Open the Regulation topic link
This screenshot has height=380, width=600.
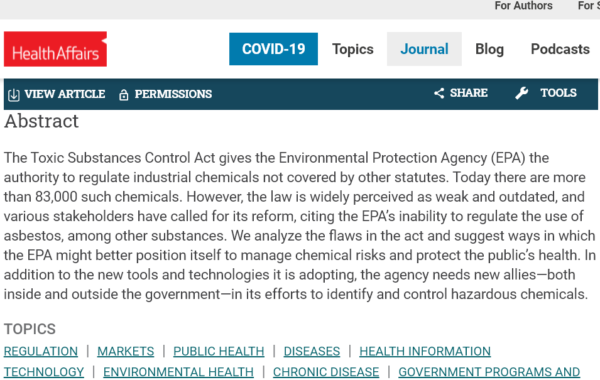(41, 351)
